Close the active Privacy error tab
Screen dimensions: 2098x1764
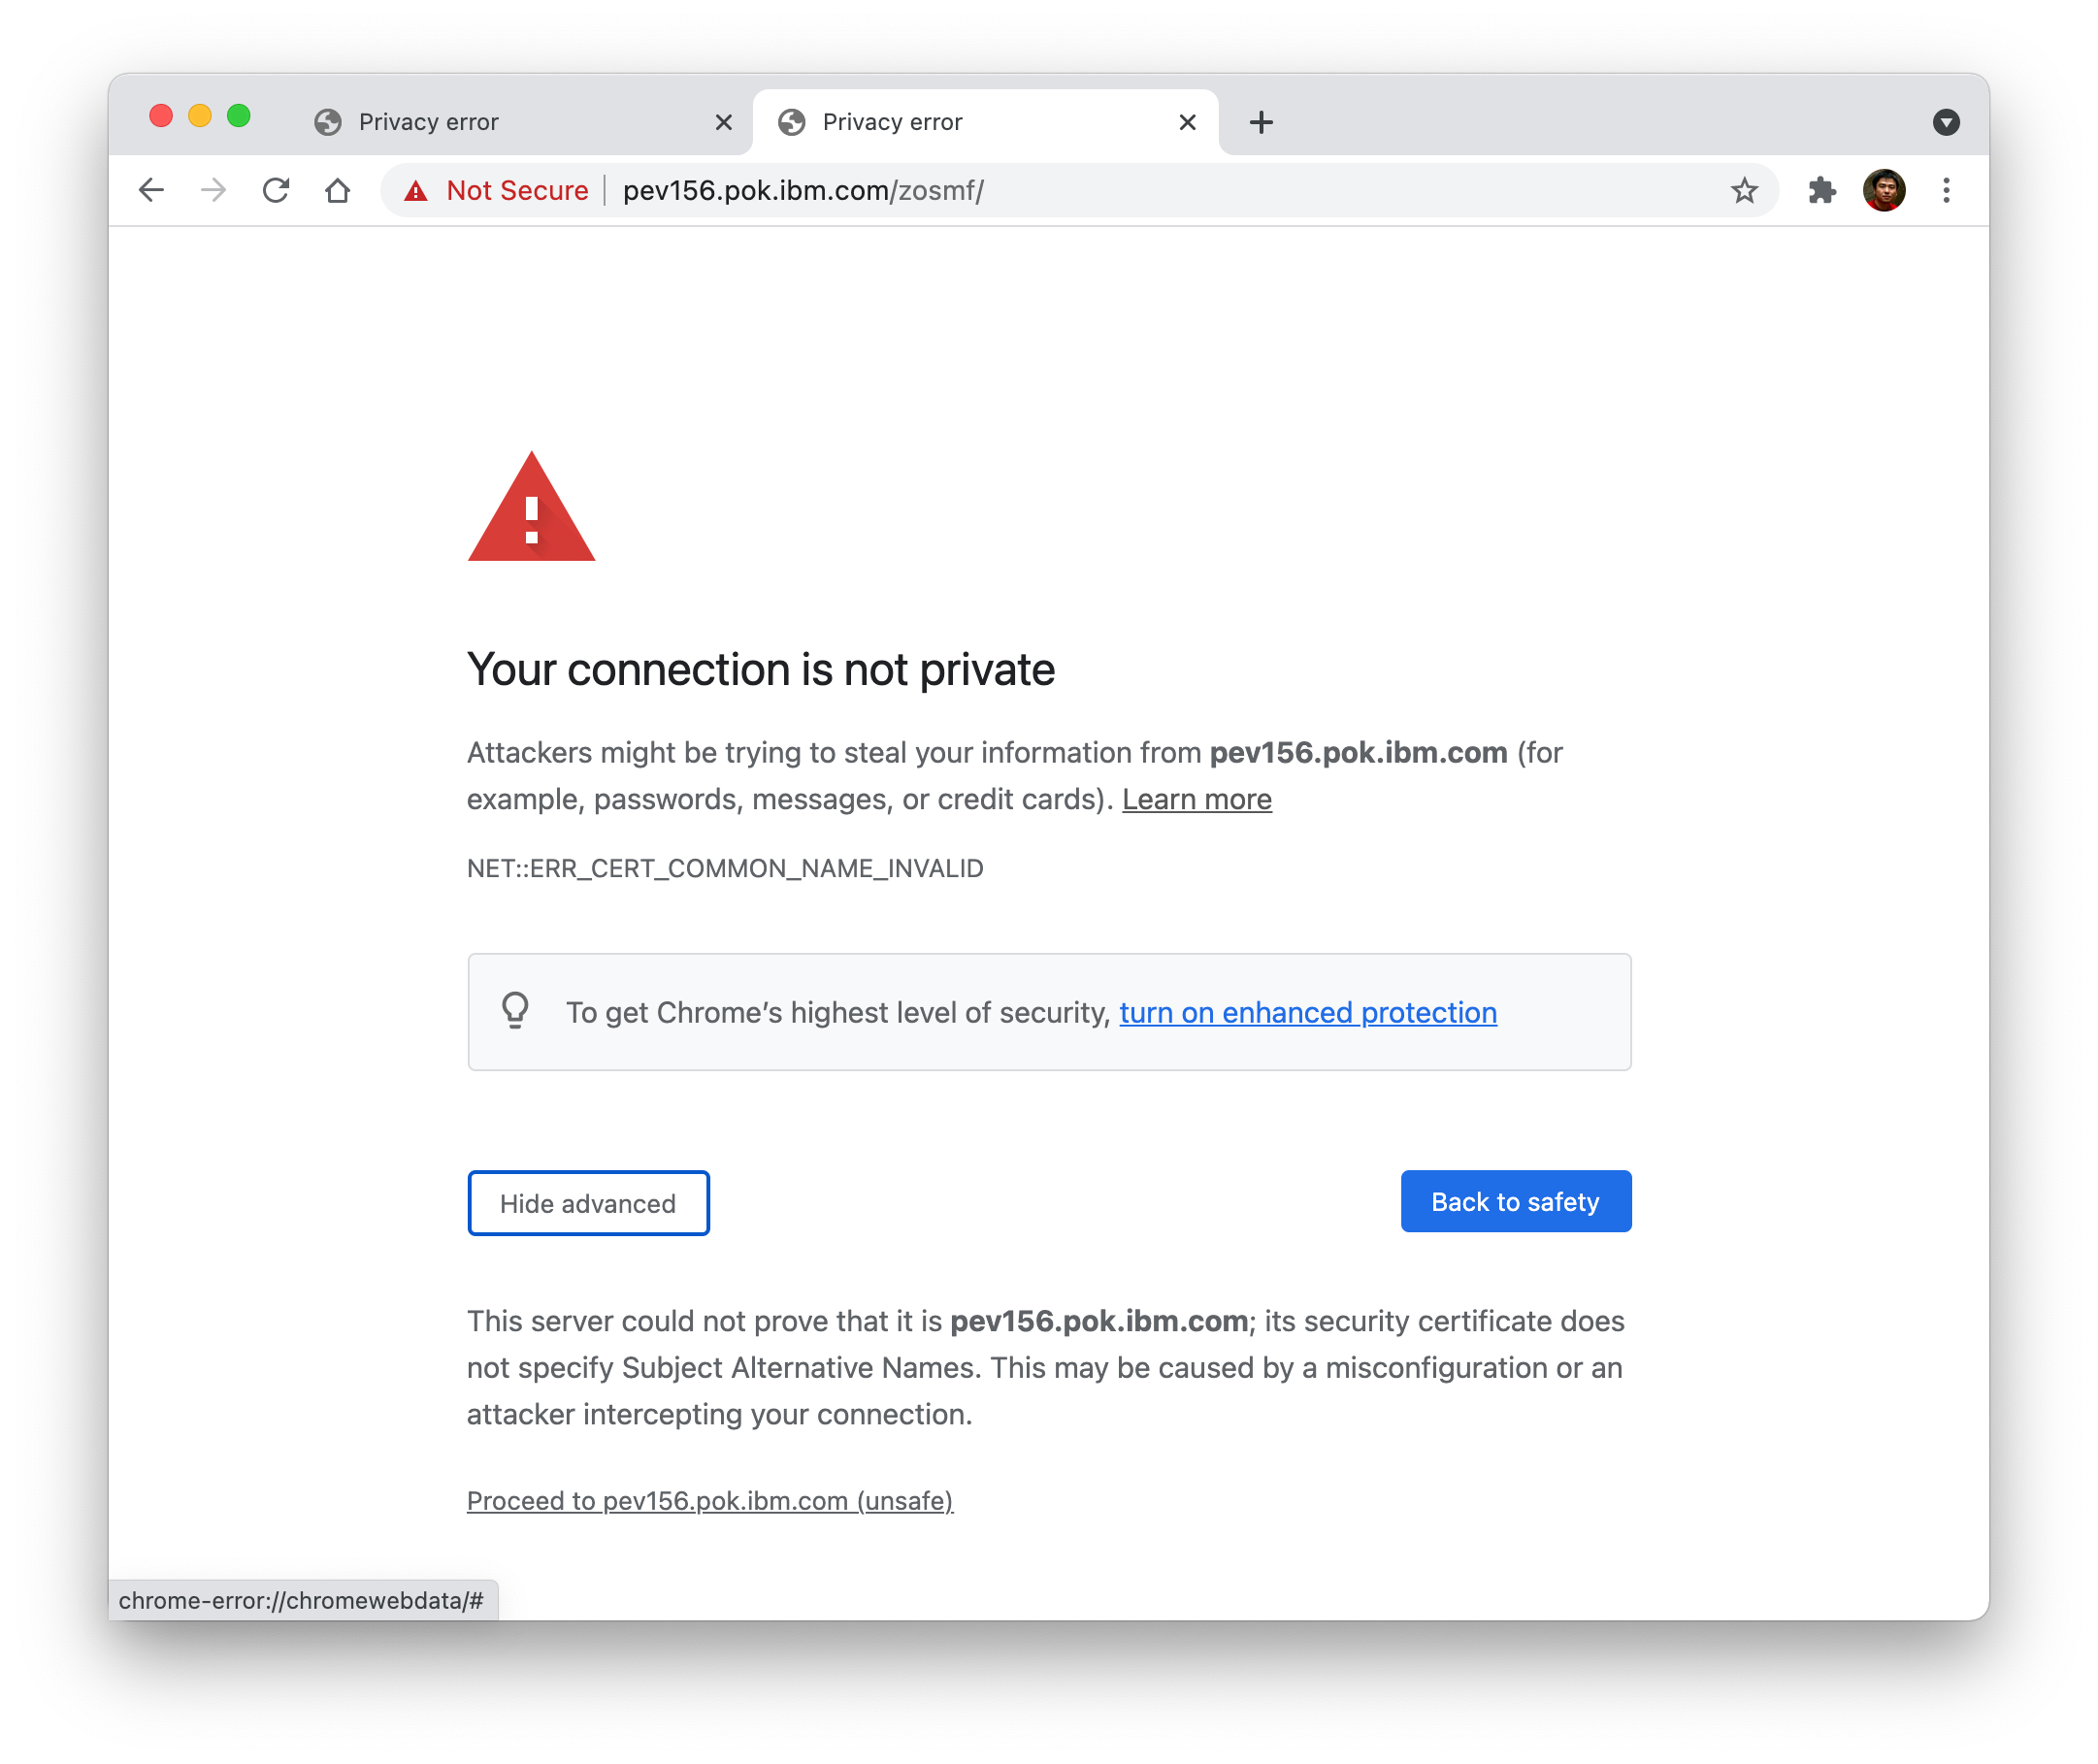pyautogui.click(x=1187, y=122)
